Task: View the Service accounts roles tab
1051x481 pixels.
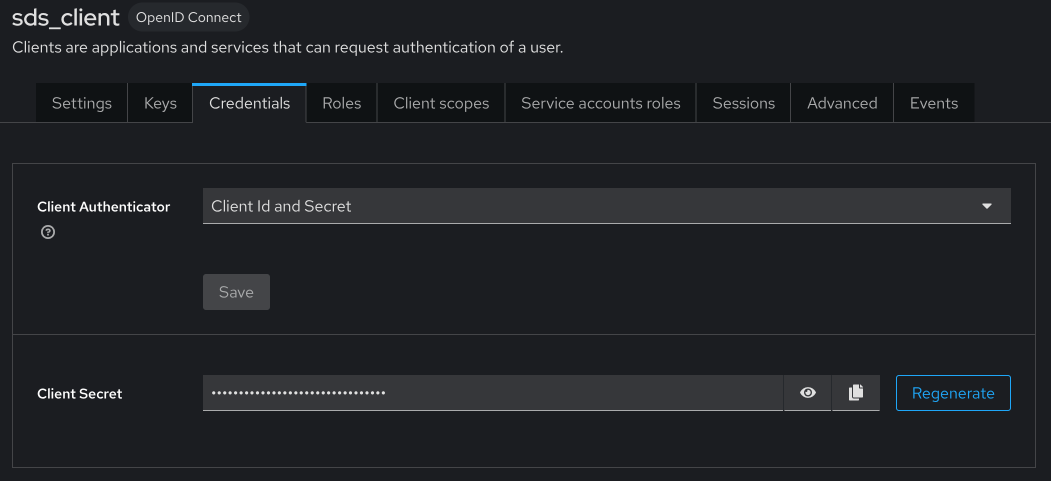Action: [601, 103]
